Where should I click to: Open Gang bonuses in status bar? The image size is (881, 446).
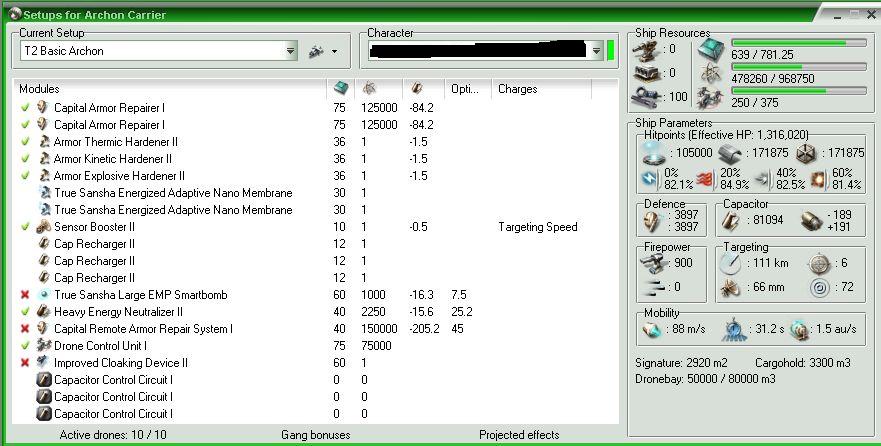(316, 435)
